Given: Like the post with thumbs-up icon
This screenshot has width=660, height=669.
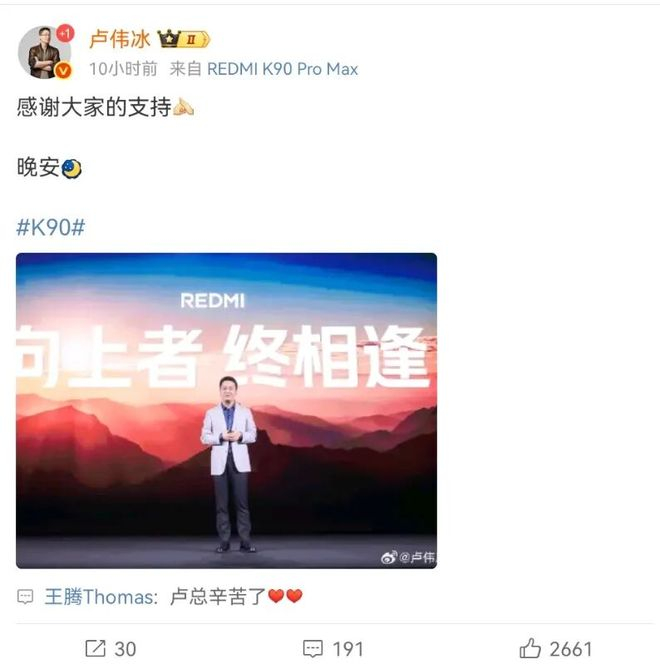Looking at the screenshot, I should point(530,649).
